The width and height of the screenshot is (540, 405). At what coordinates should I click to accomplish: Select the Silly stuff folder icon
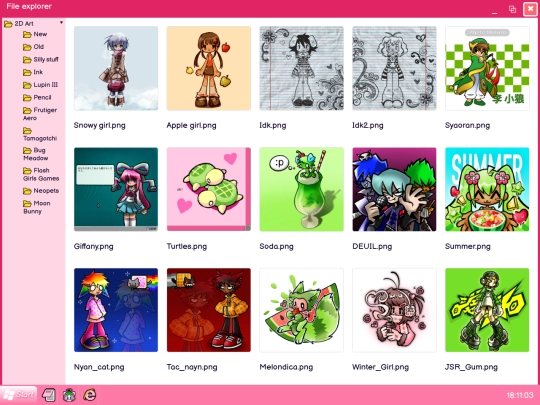[x=27, y=60]
